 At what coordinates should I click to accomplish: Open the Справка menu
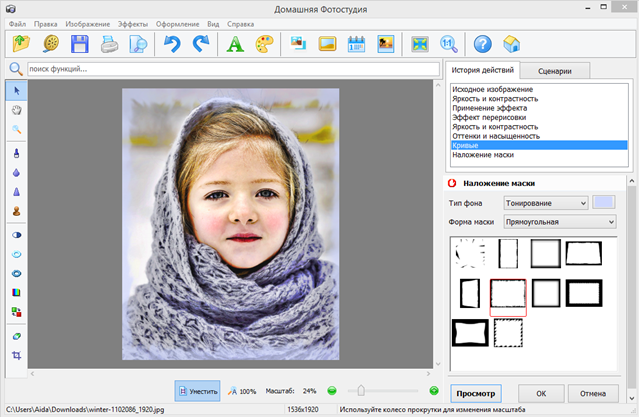click(240, 24)
